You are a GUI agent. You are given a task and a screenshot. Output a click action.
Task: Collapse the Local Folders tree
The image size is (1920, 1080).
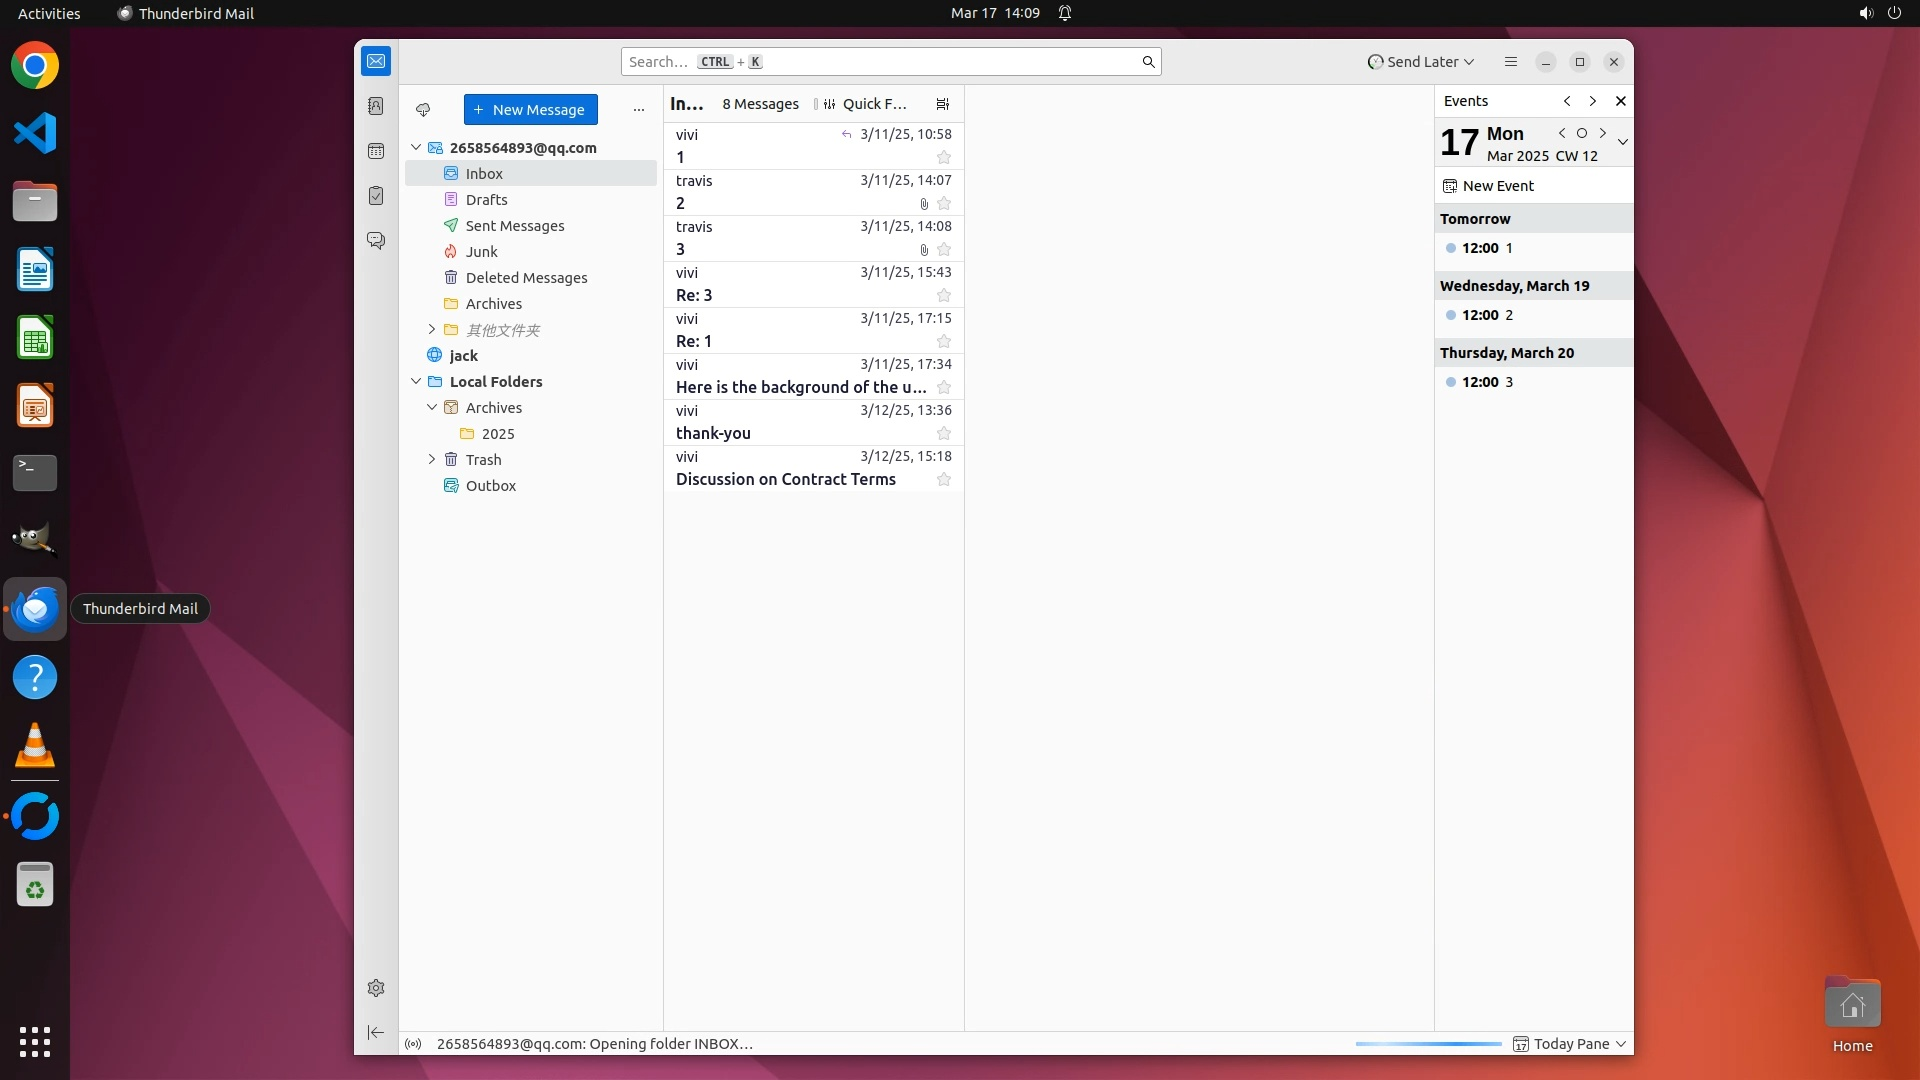416,381
